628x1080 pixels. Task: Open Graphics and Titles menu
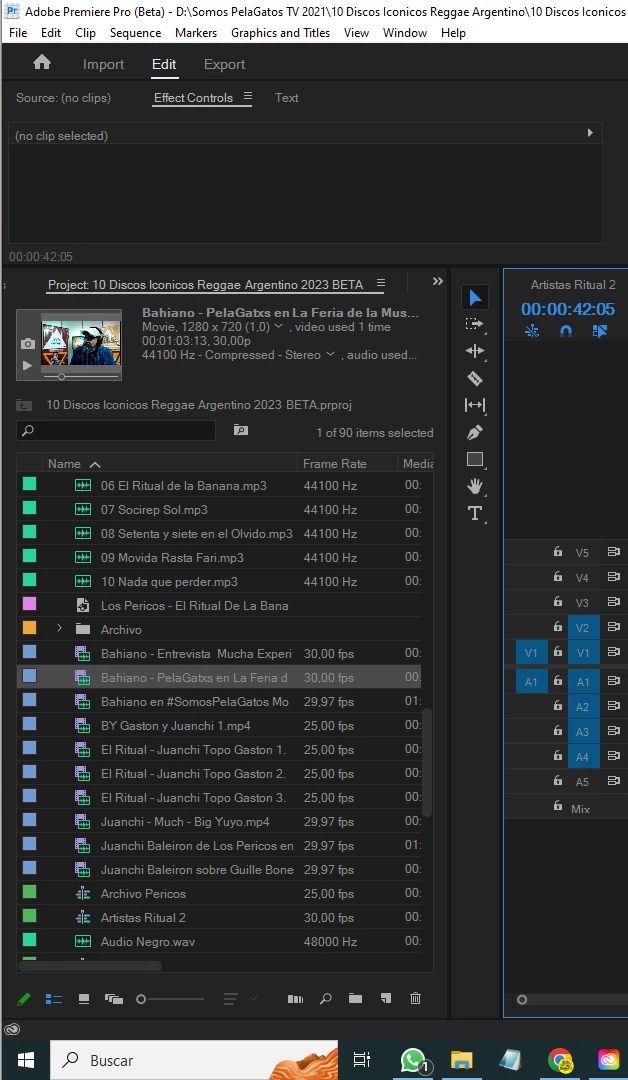coord(280,32)
